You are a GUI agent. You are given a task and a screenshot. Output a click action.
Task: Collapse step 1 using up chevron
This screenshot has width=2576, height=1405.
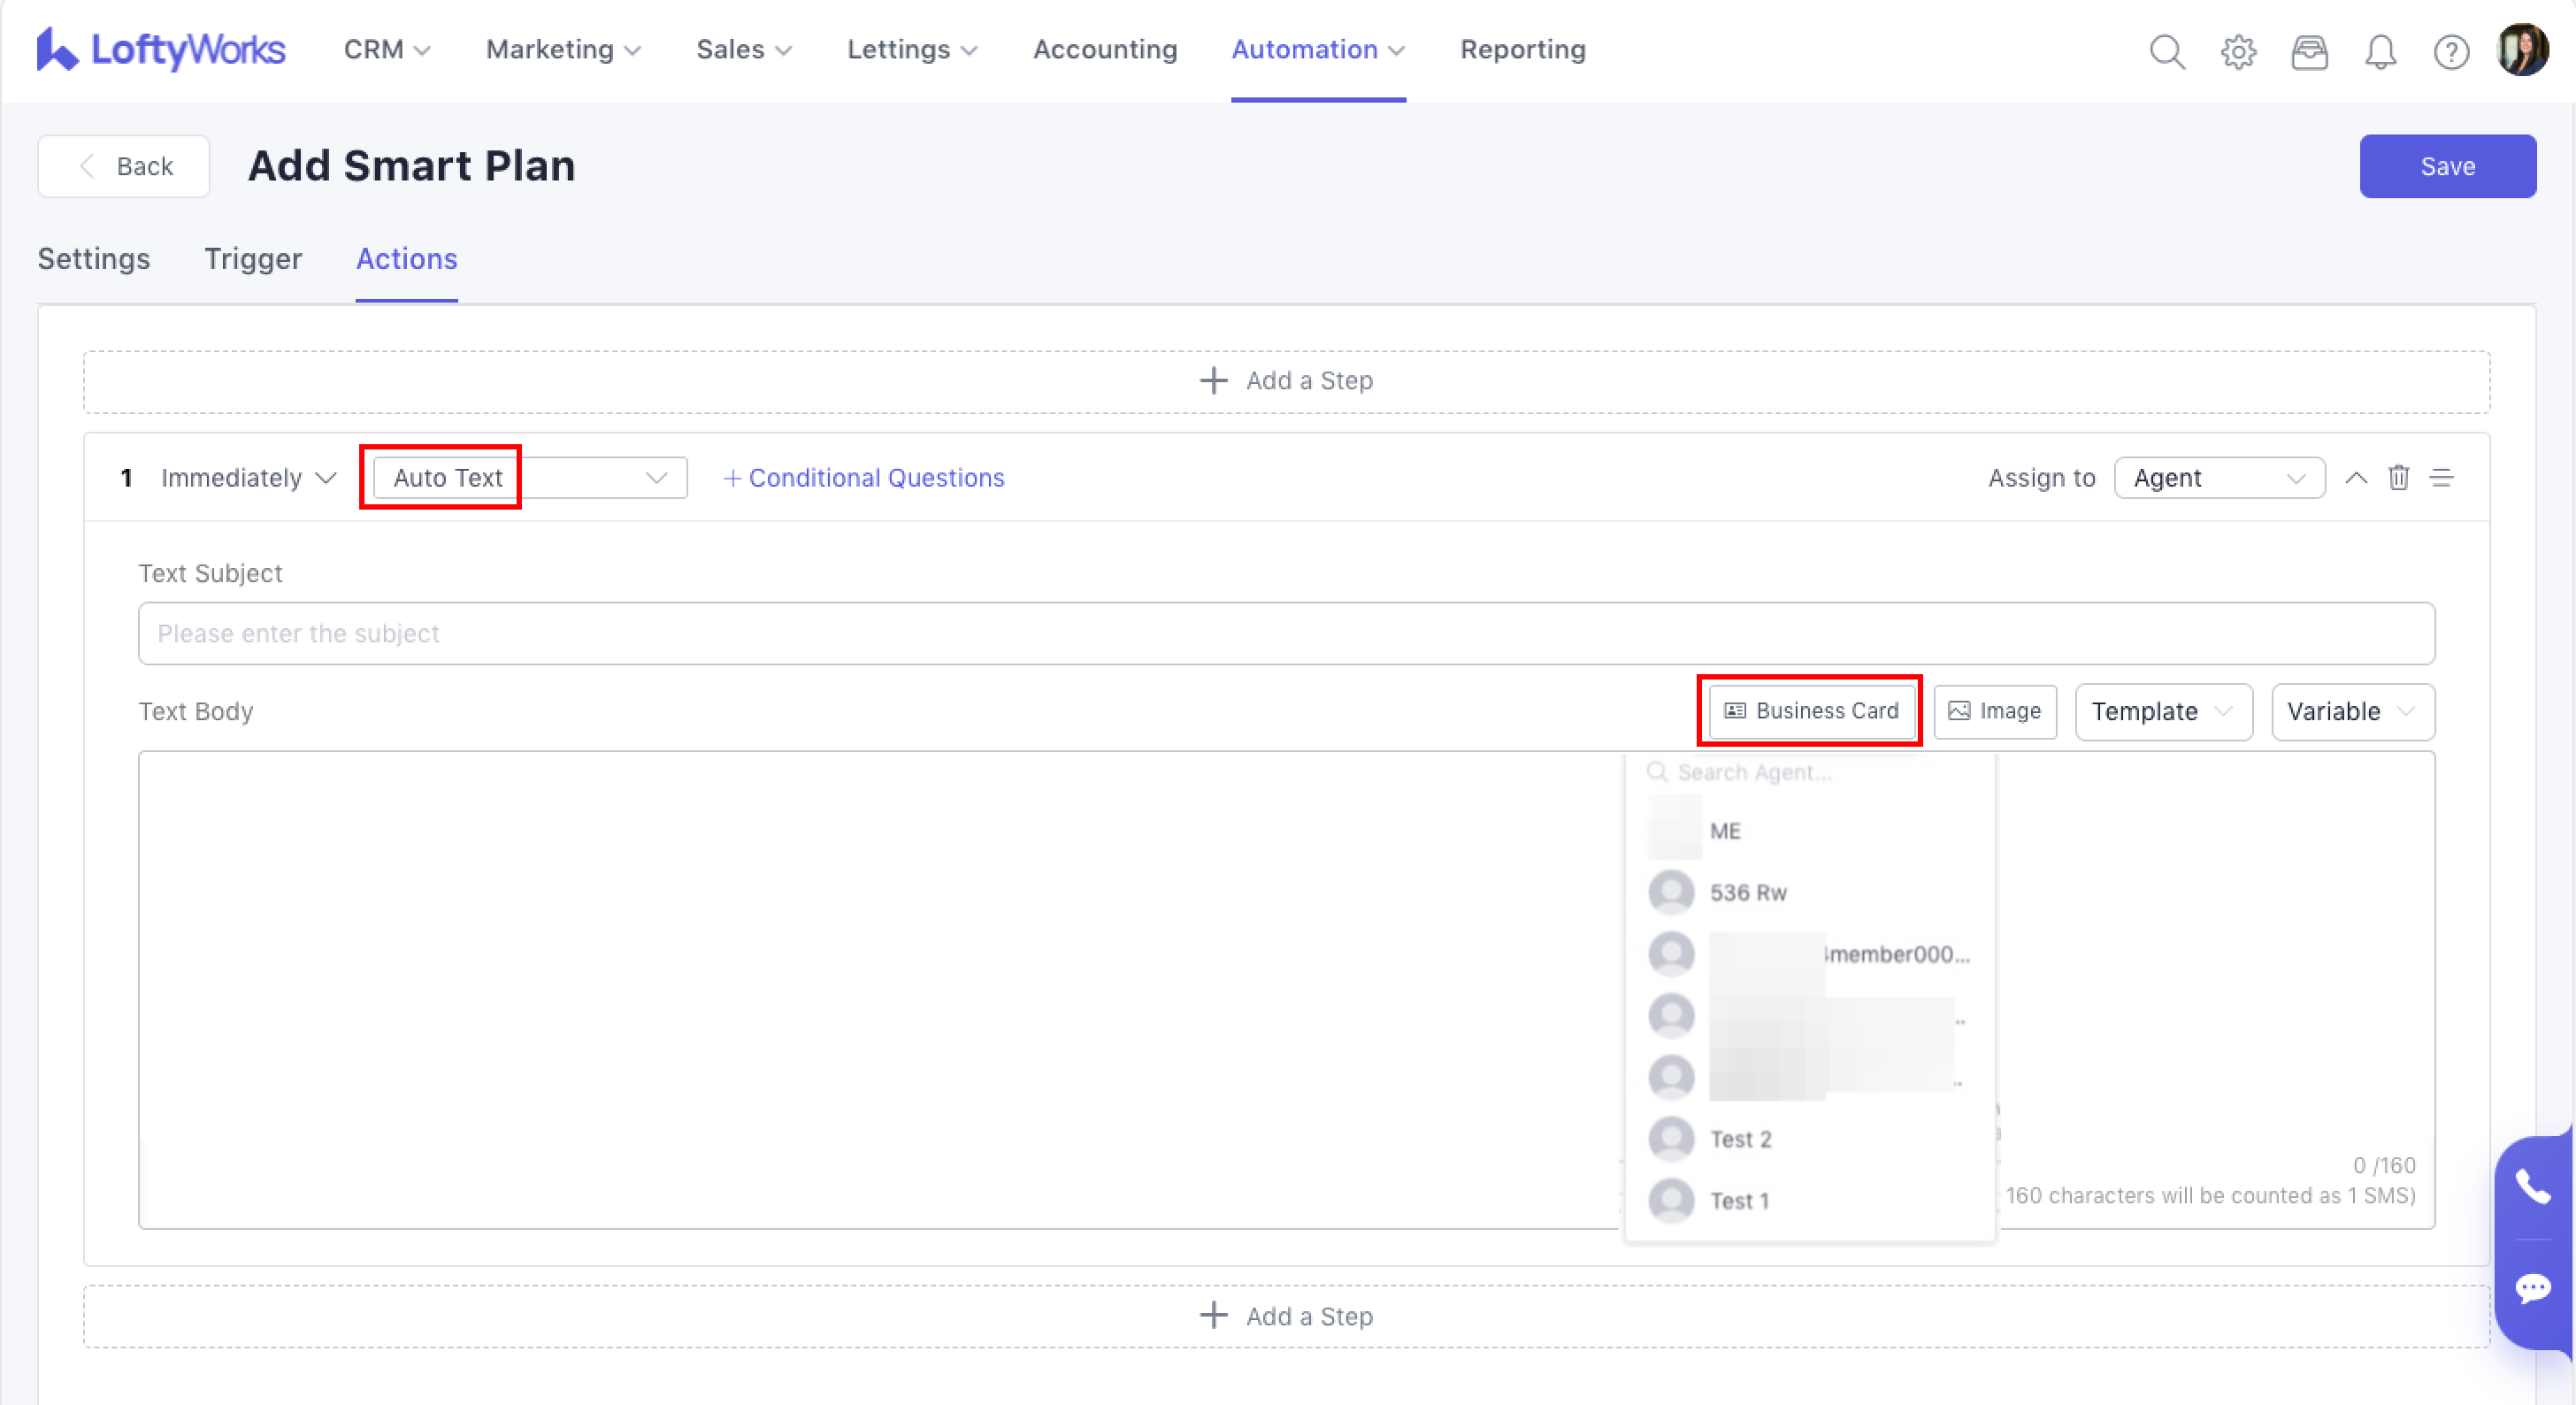[2356, 477]
